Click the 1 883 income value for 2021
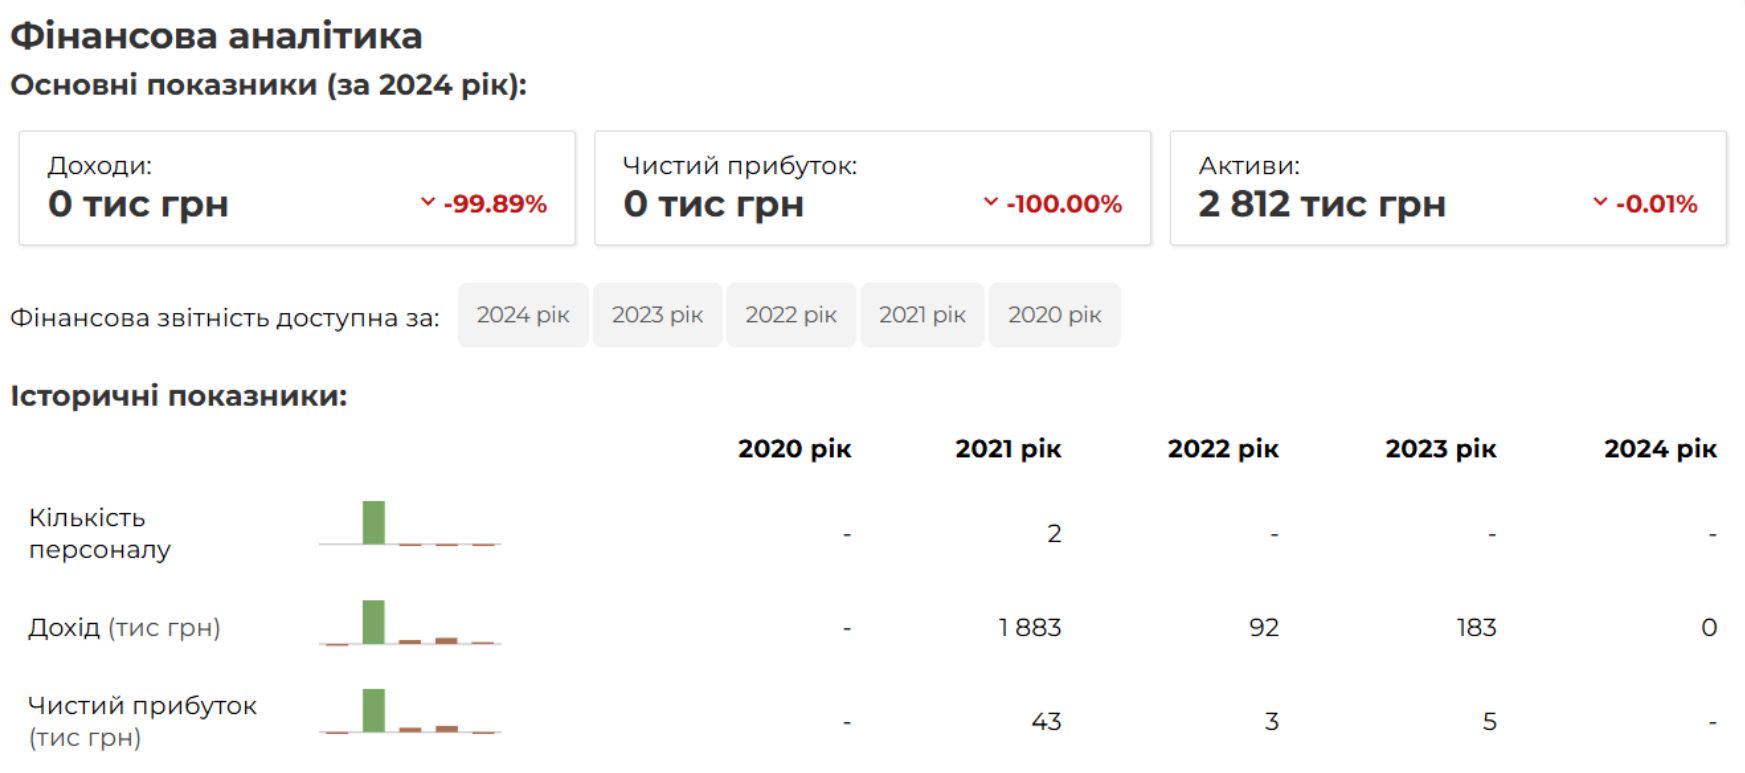This screenshot has width=1745, height=773. pos(1029,628)
